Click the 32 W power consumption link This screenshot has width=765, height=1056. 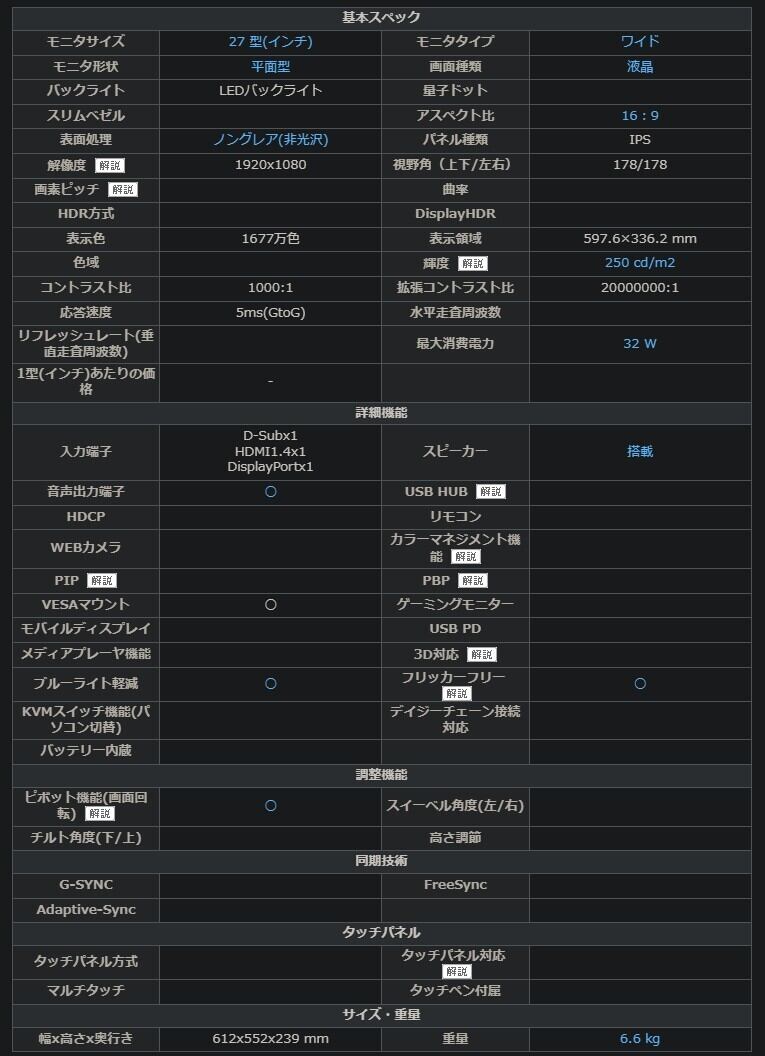tap(640, 343)
